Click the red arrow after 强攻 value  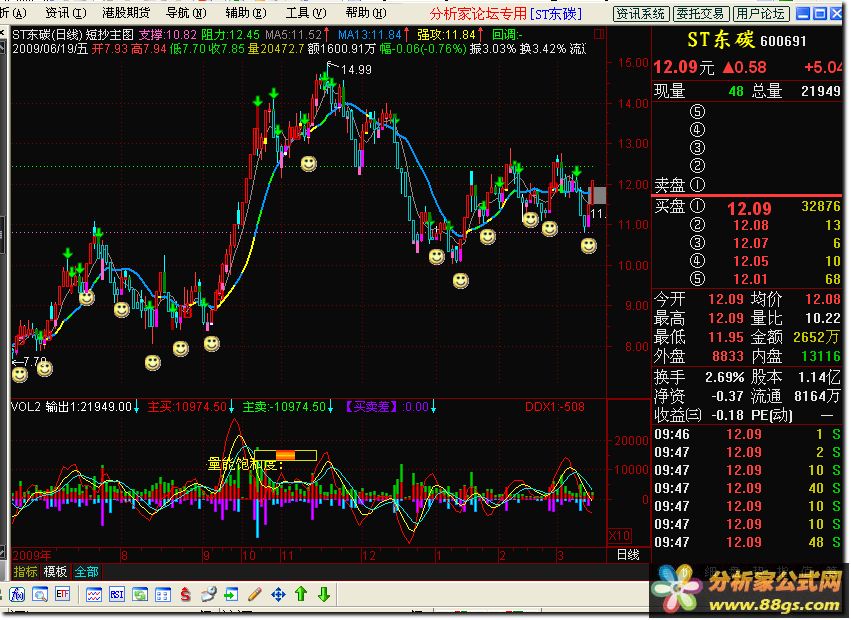pos(480,35)
